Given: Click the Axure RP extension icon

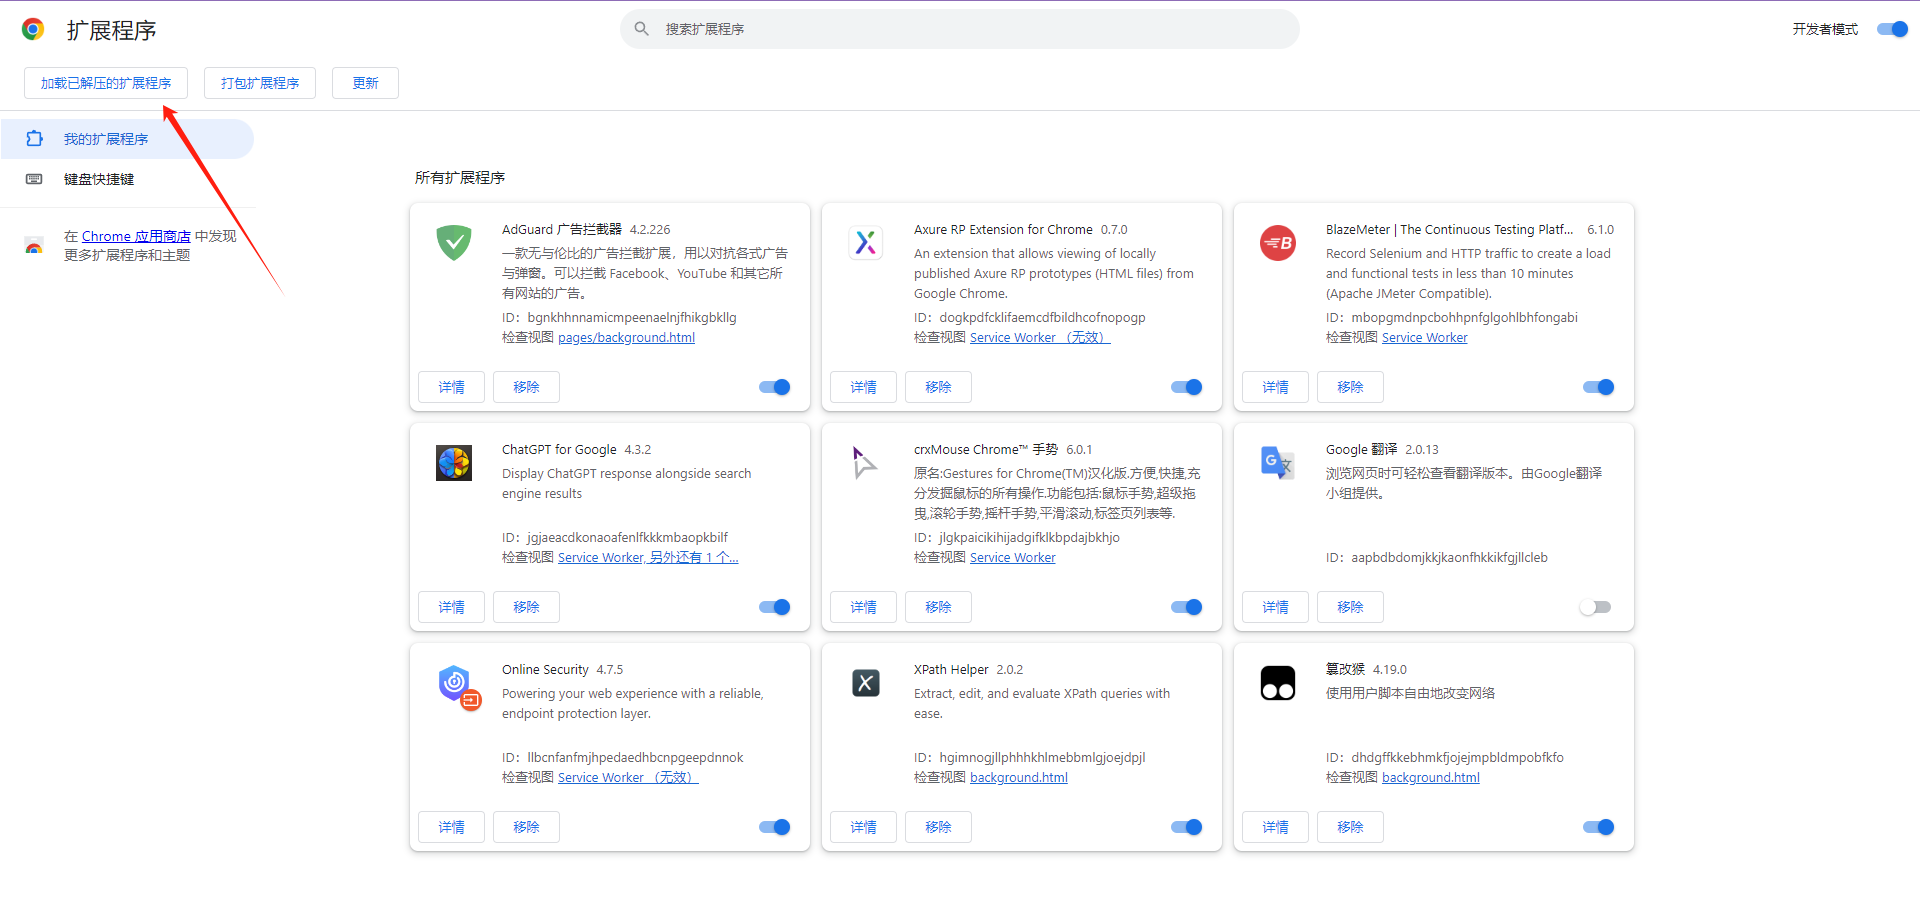Looking at the screenshot, I should tap(866, 242).
